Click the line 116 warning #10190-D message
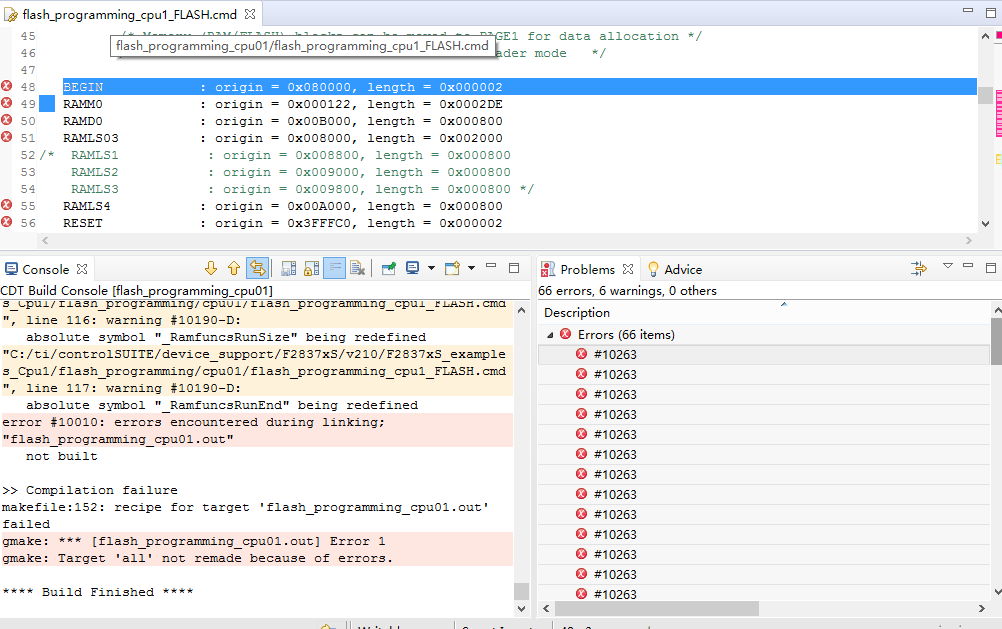1002x629 pixels. [x=121, y=320]
